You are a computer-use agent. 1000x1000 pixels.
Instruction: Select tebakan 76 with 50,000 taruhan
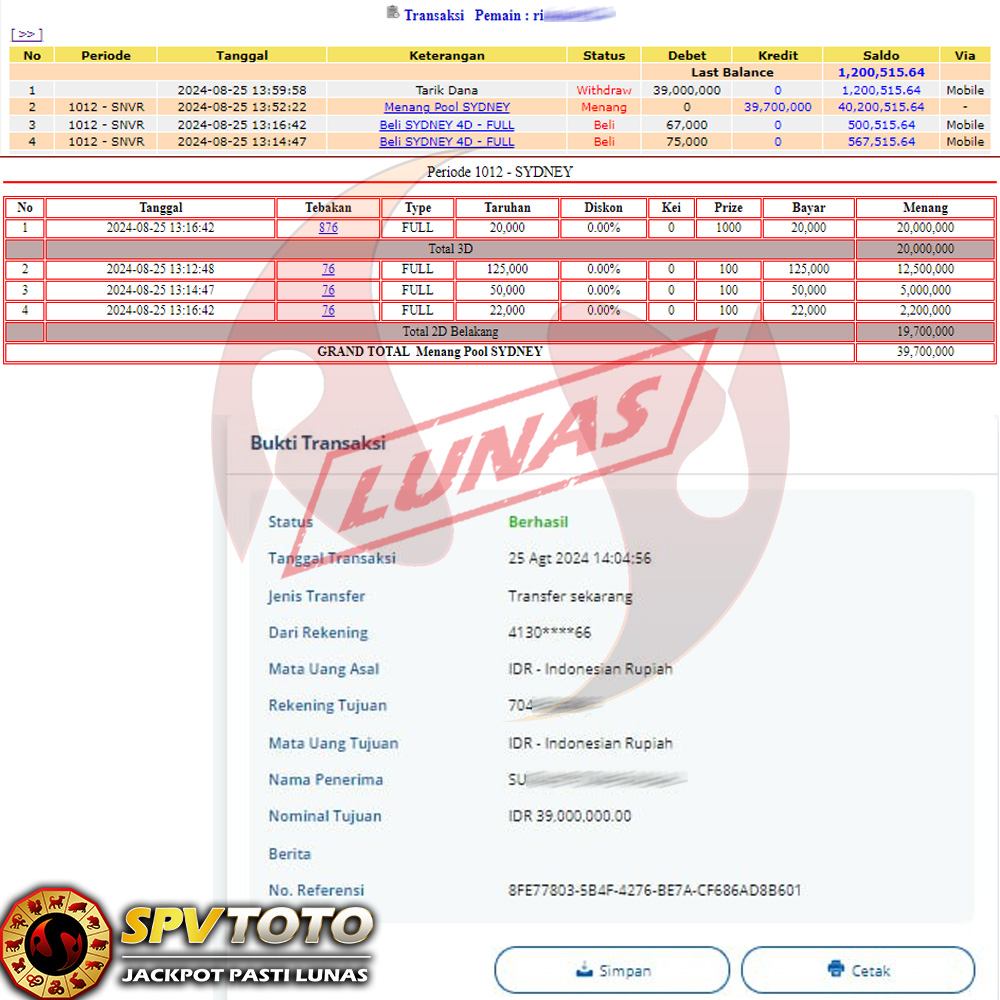pos(328,290)
